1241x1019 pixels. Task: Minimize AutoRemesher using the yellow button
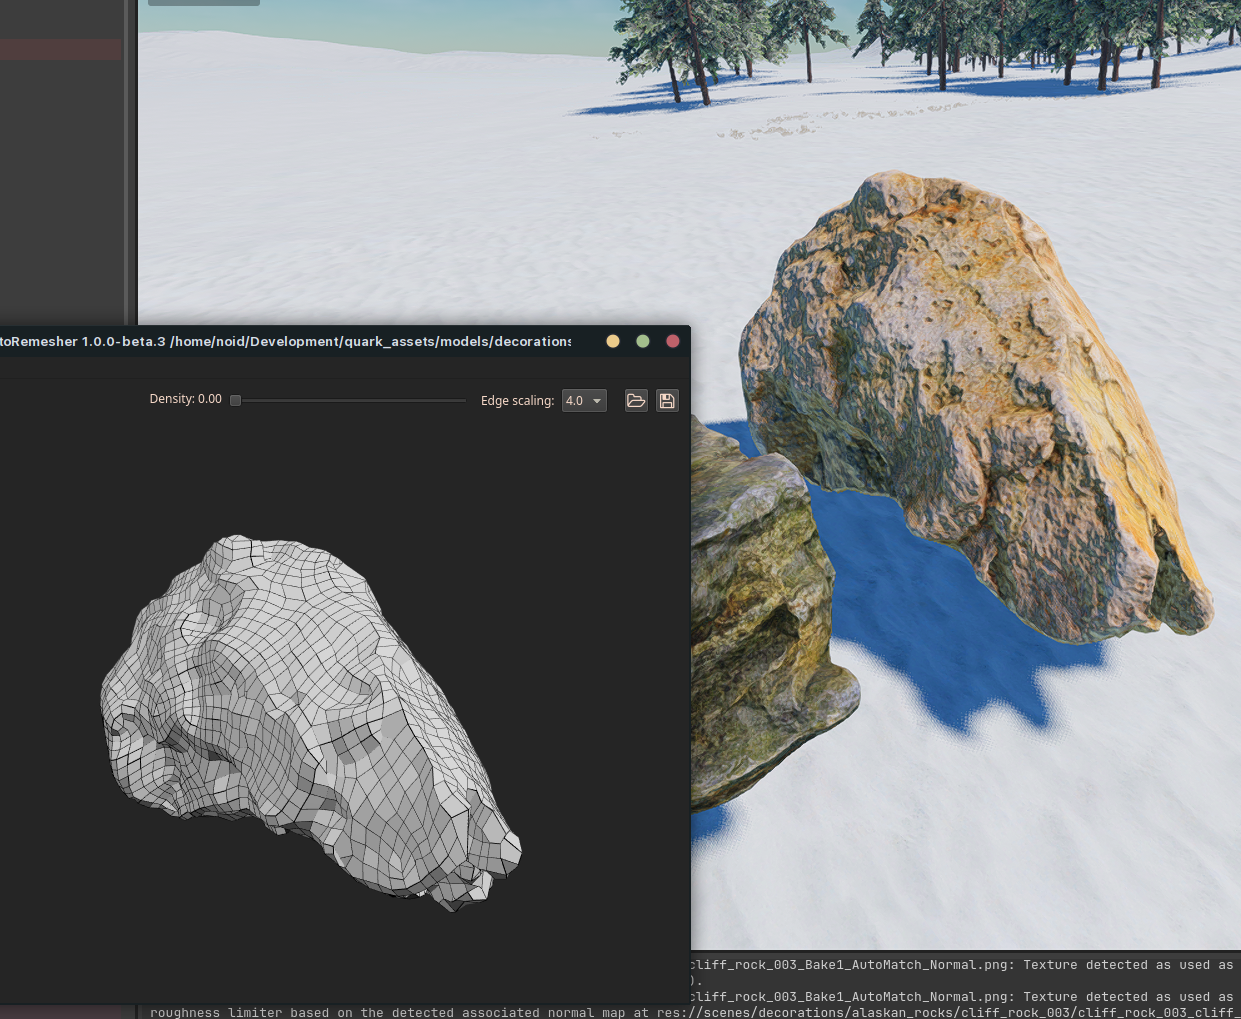(613, 341)
